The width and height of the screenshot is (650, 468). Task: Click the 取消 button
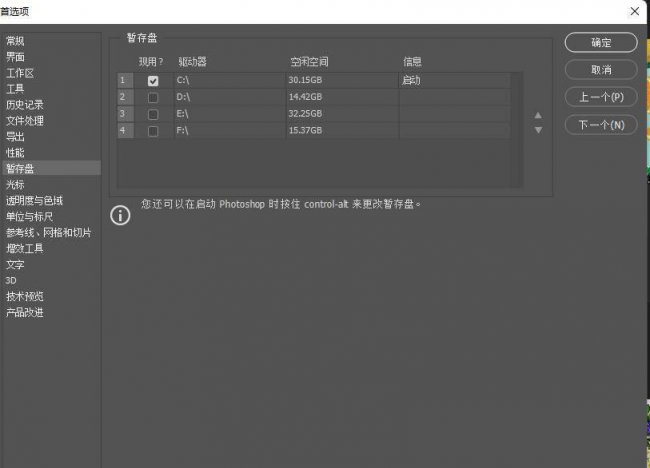601,70
